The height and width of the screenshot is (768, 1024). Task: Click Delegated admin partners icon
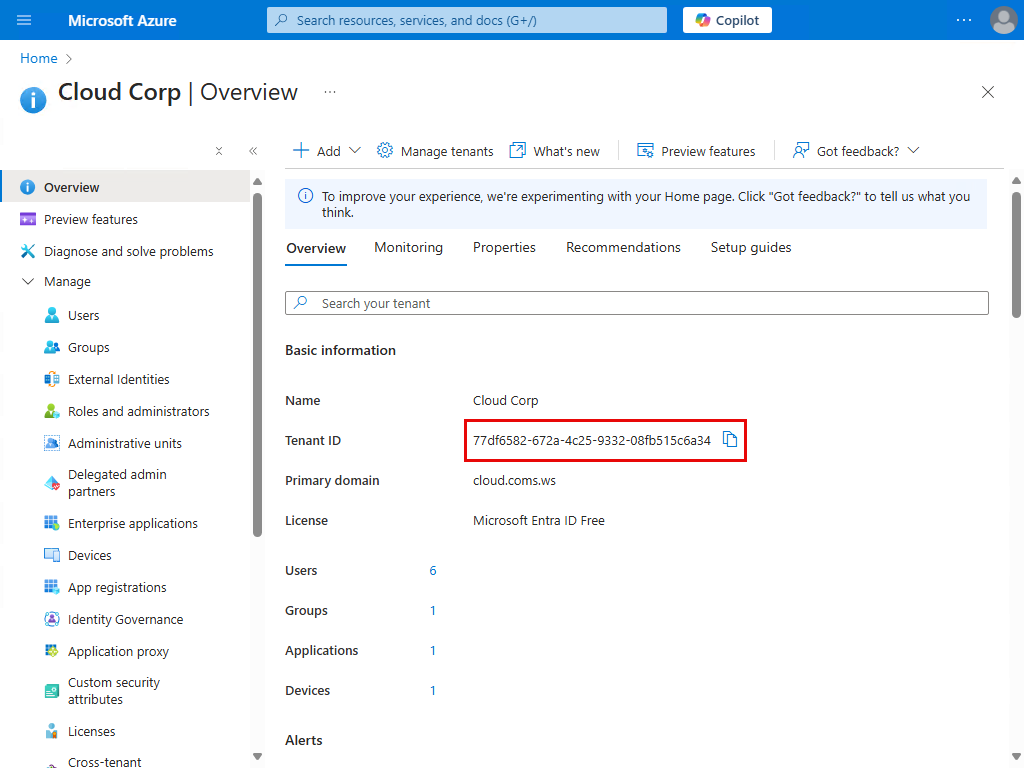(x=52, y=483)
